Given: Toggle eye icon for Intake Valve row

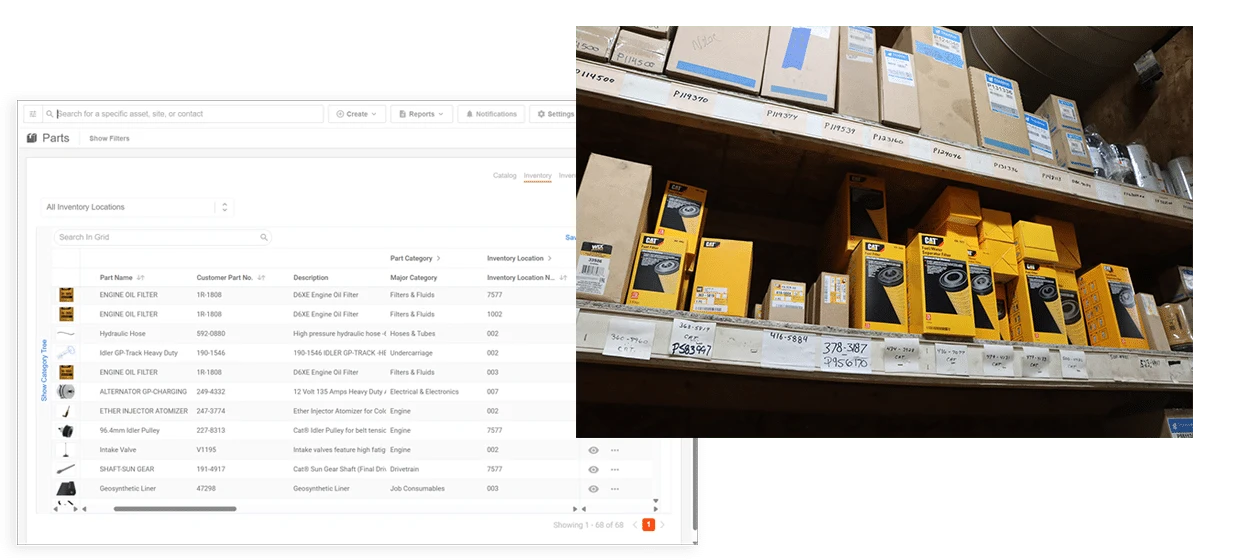Looking at the screenshot, I should (x=593, y=450).
